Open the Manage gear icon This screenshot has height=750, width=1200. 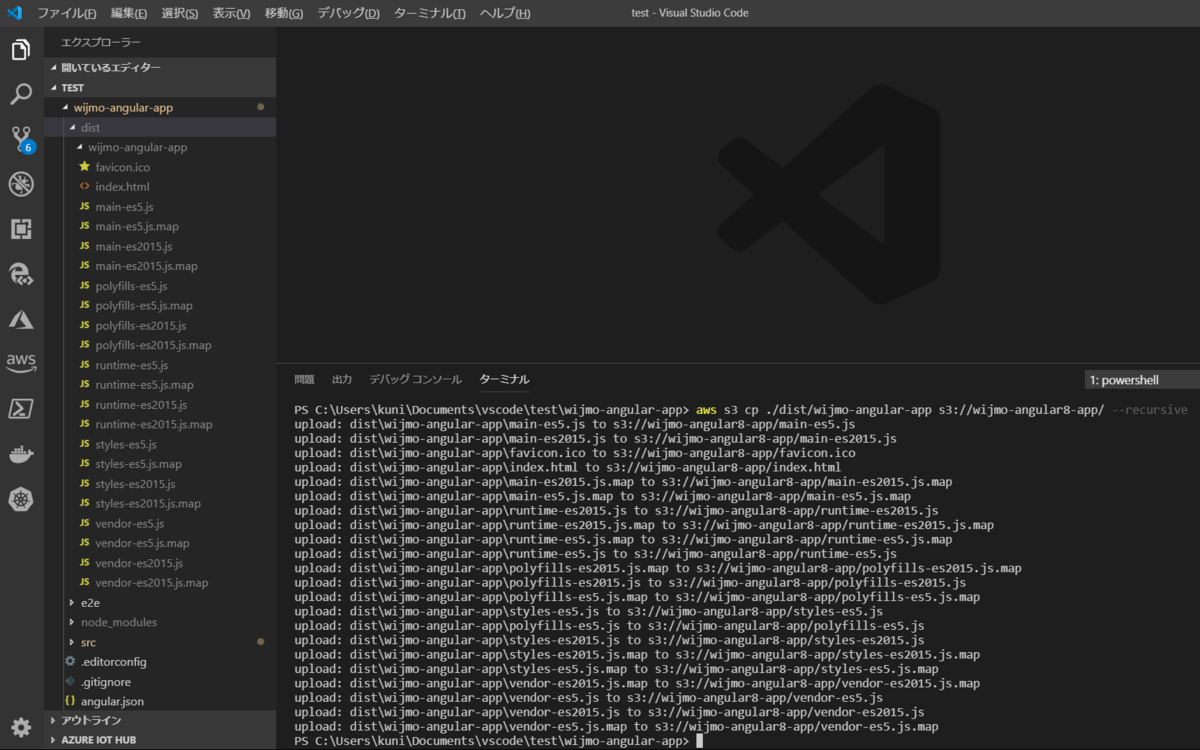(21, 727)
